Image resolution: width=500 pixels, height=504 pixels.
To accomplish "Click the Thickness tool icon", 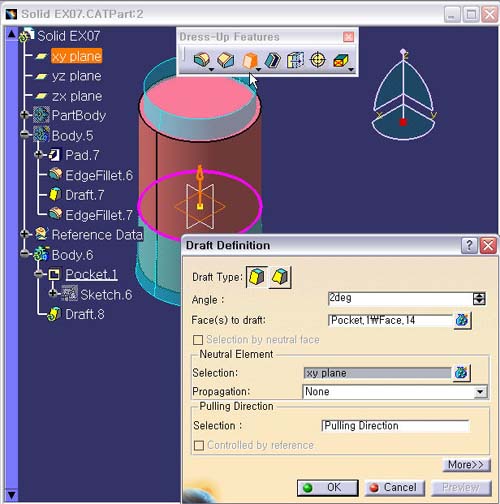I will pos(295,60).
